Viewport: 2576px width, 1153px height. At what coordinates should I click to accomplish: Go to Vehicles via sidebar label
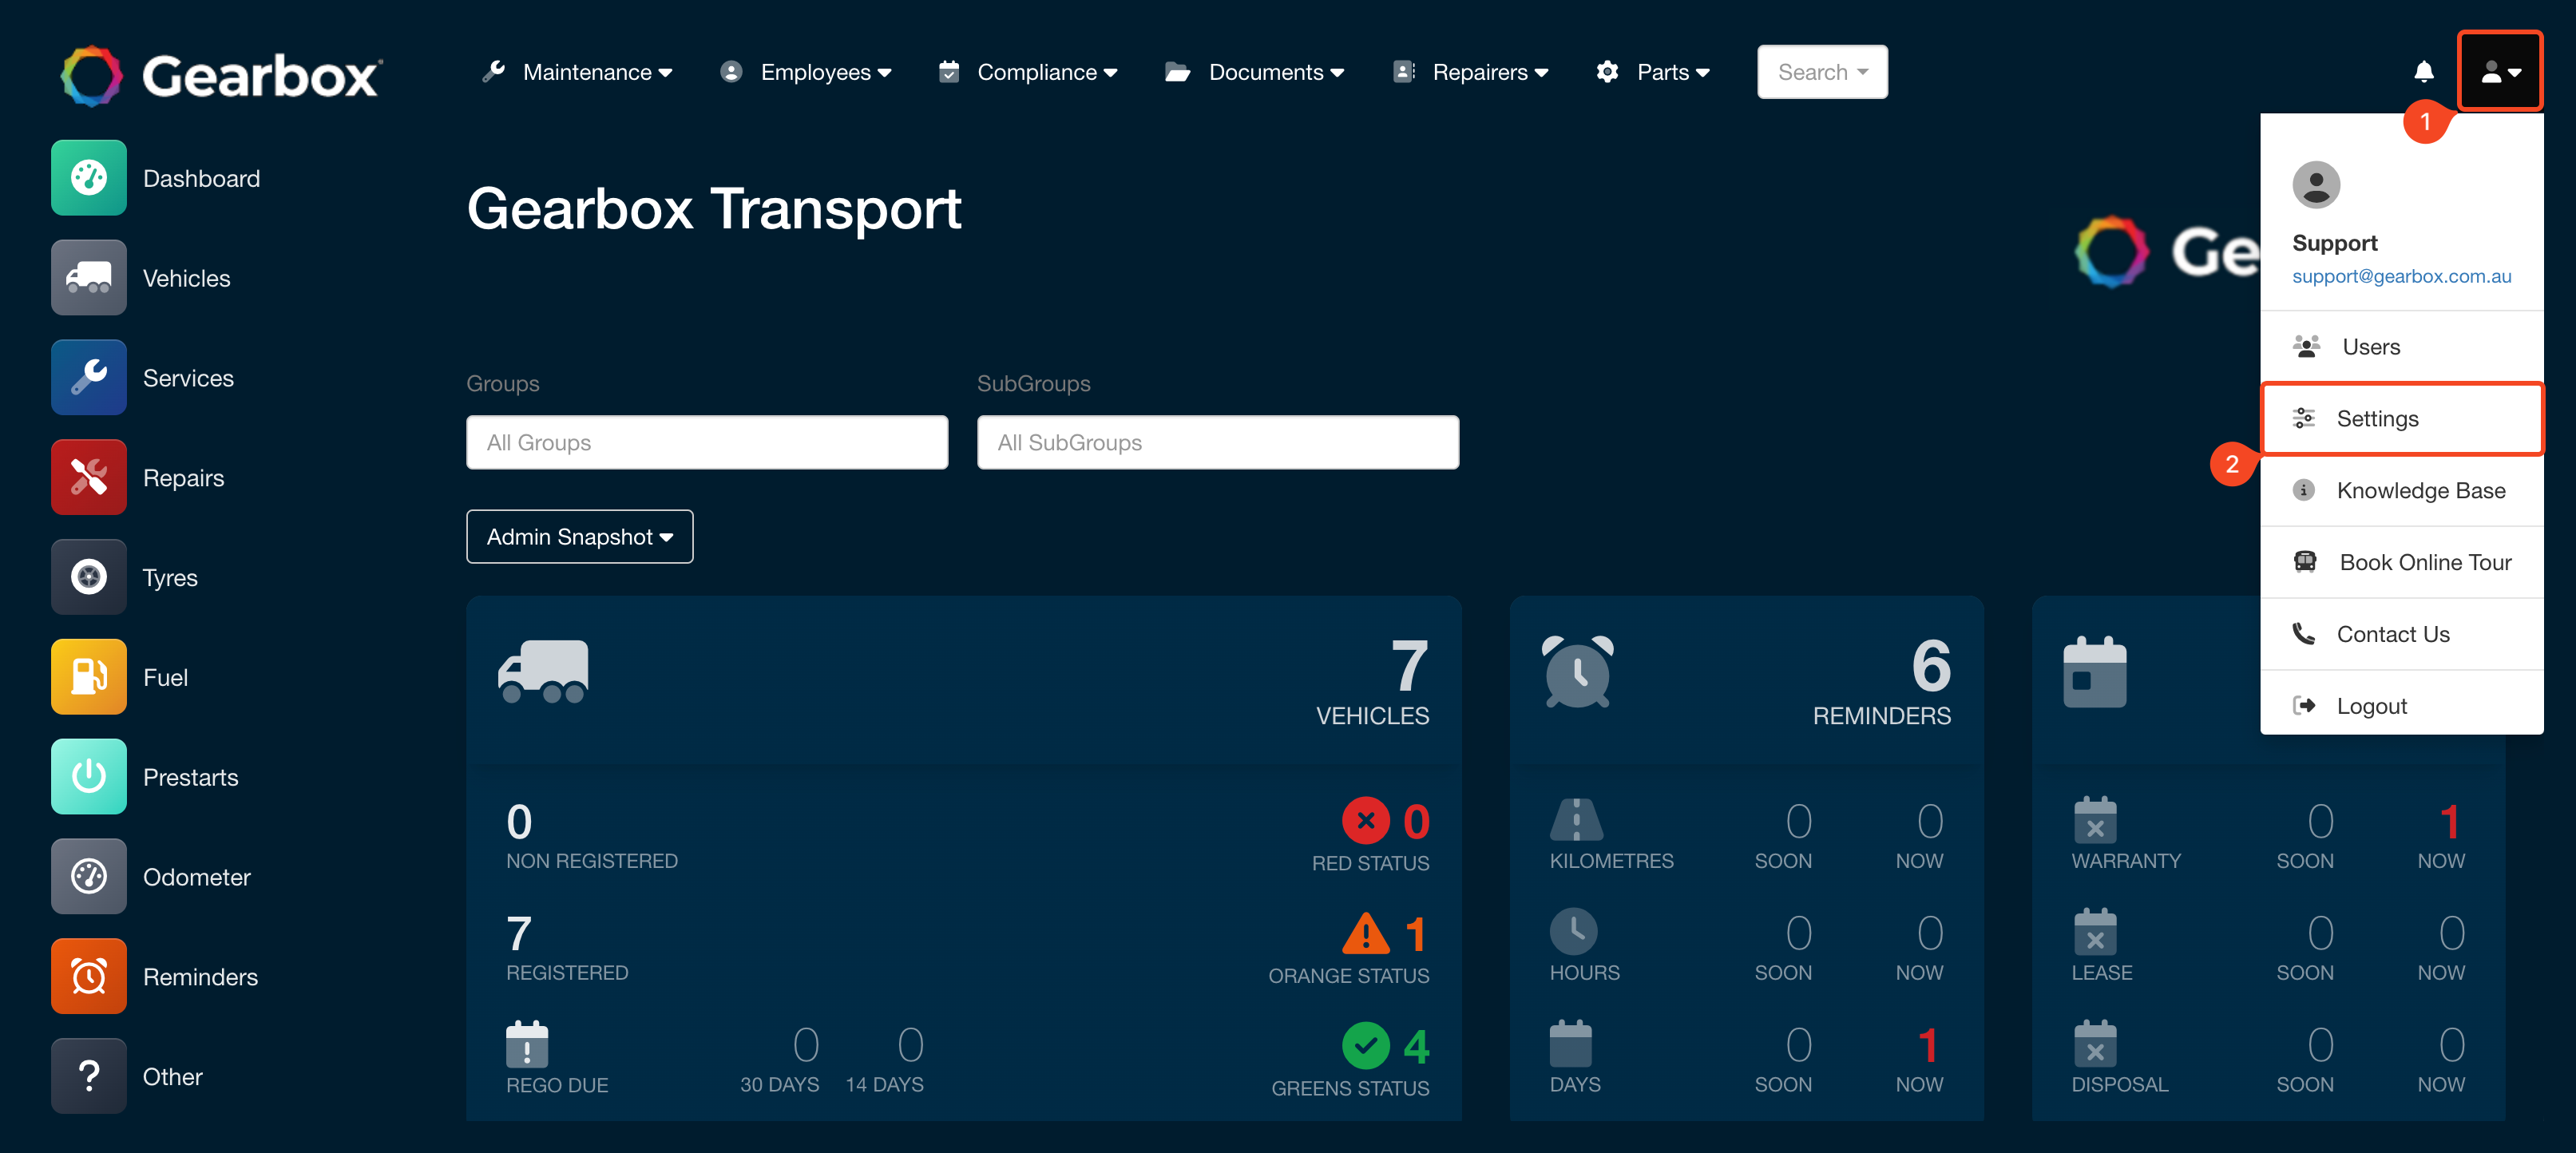pos(186,278)
